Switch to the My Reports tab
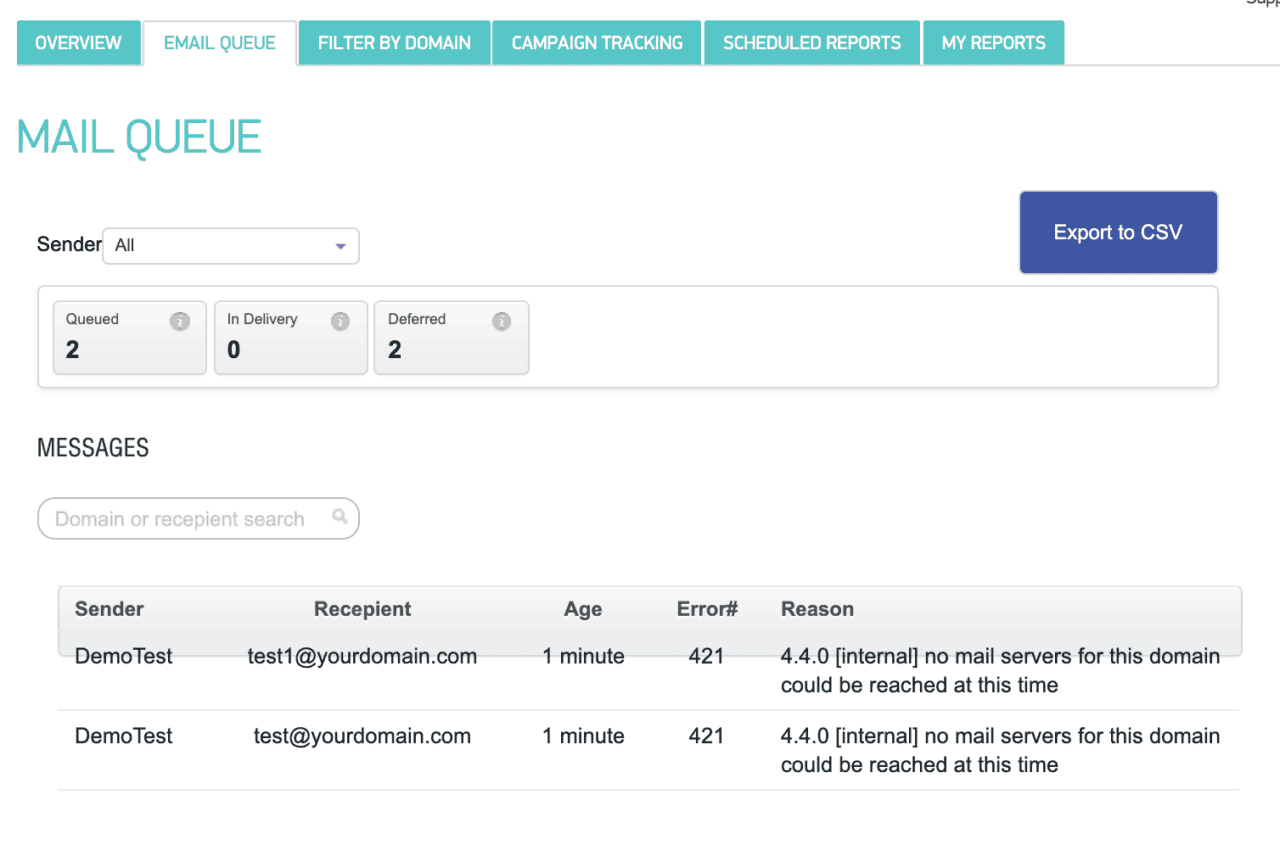The image size is (1280, 862). point(994,43)
